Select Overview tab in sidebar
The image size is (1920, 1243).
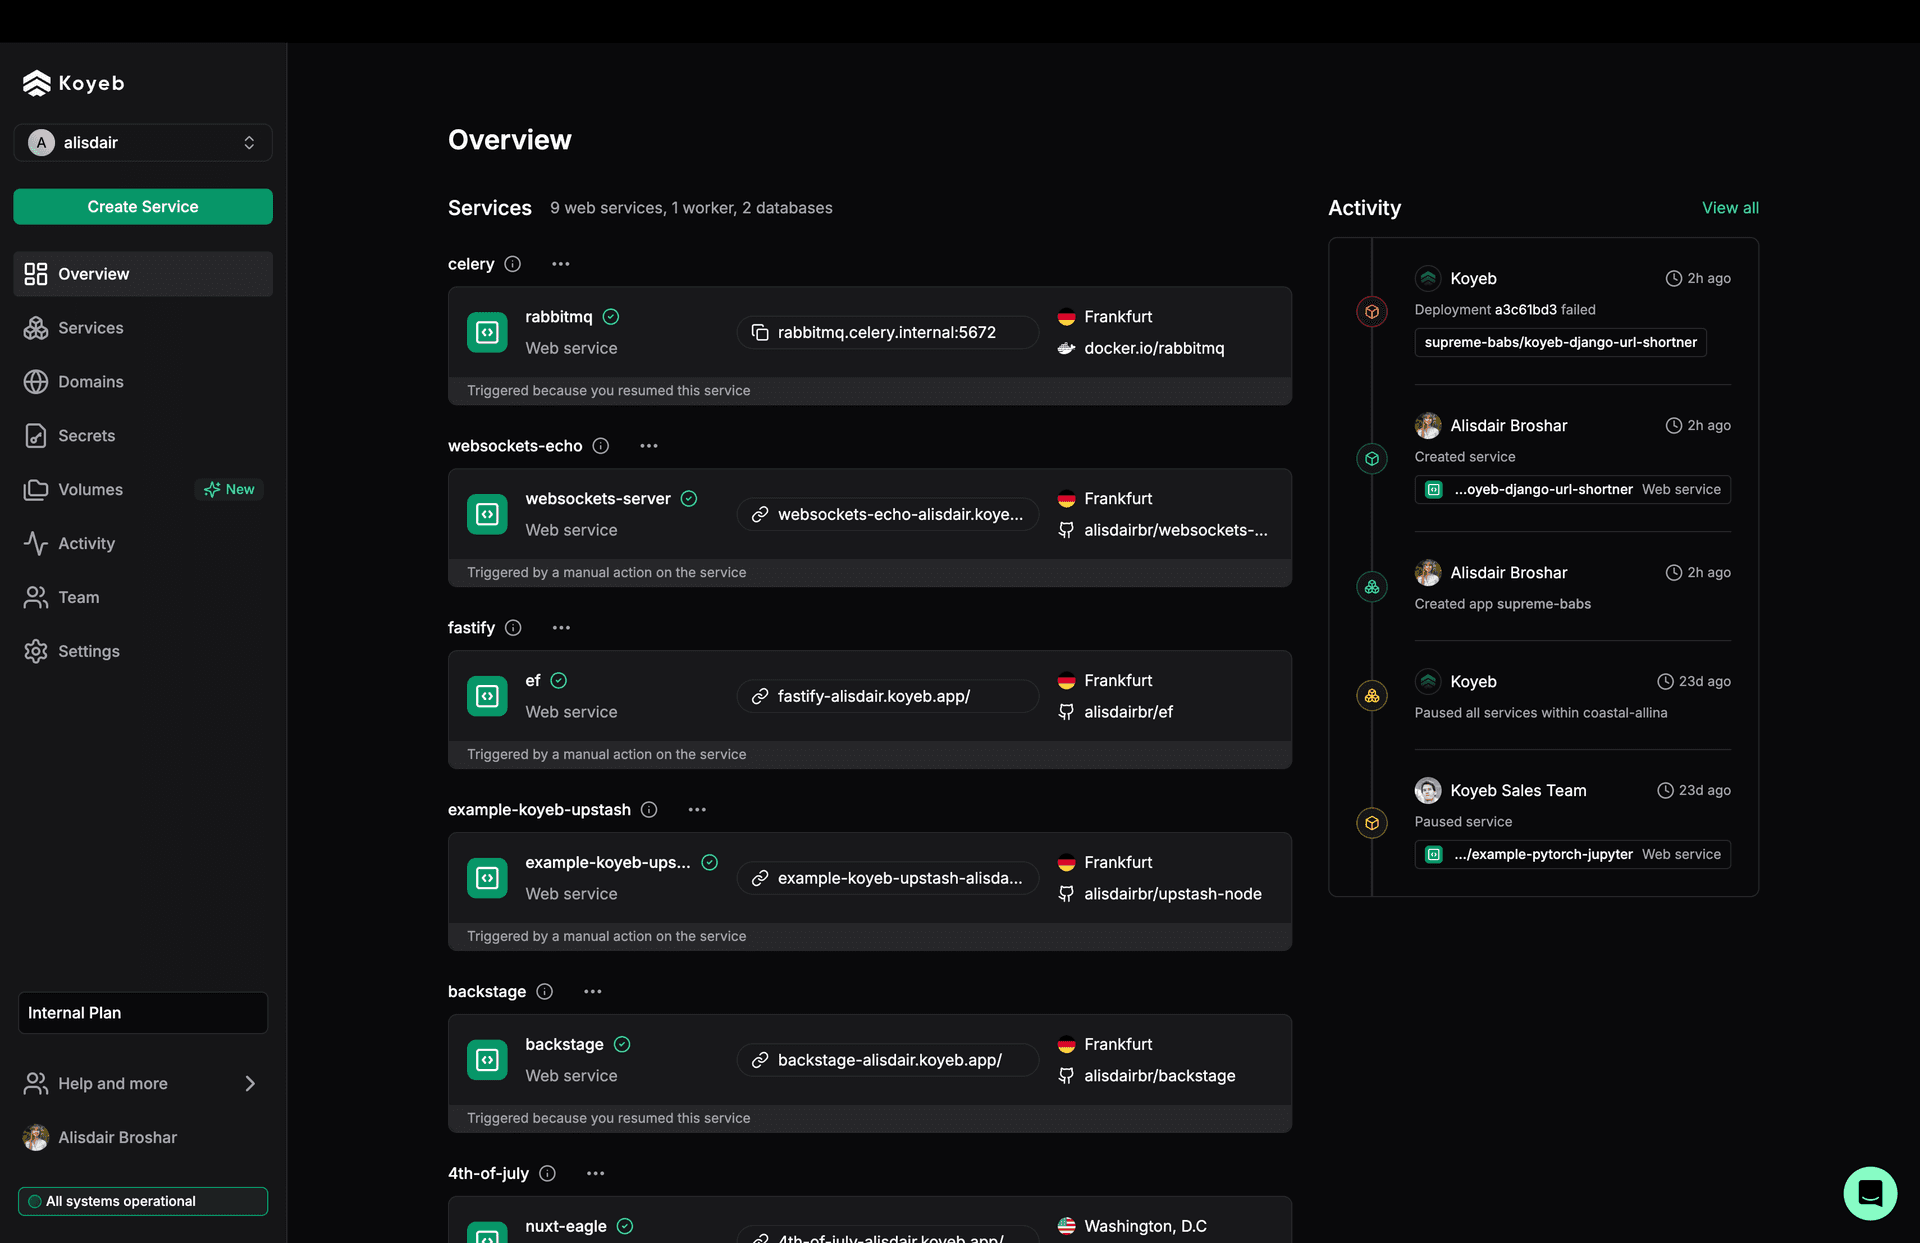[143, 273]
